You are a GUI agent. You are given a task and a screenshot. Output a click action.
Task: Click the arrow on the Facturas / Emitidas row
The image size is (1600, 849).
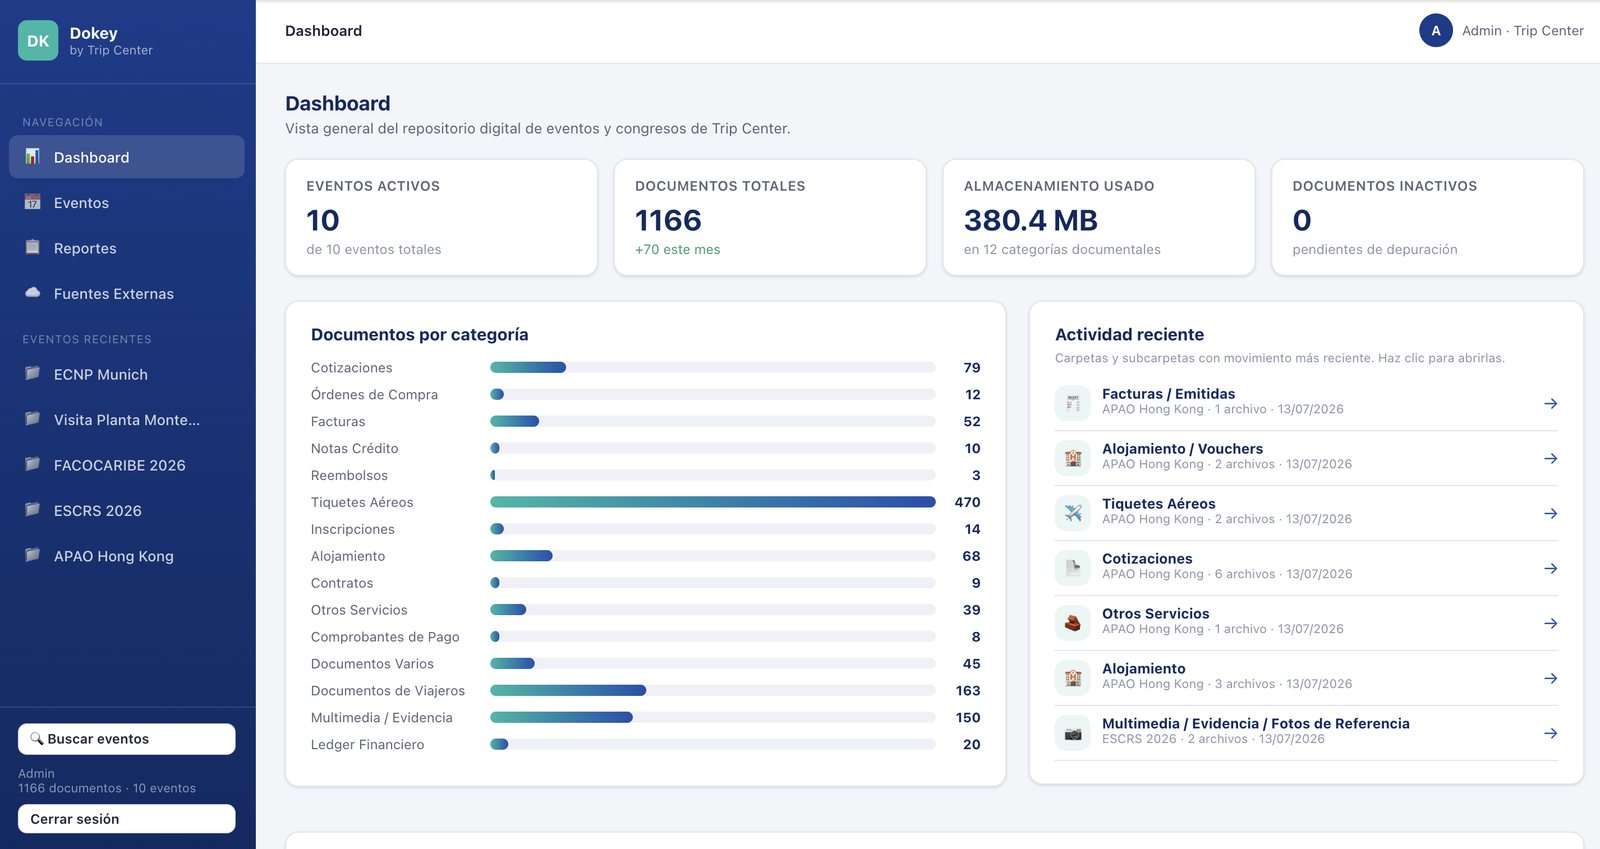click(x=1551, y=403)
